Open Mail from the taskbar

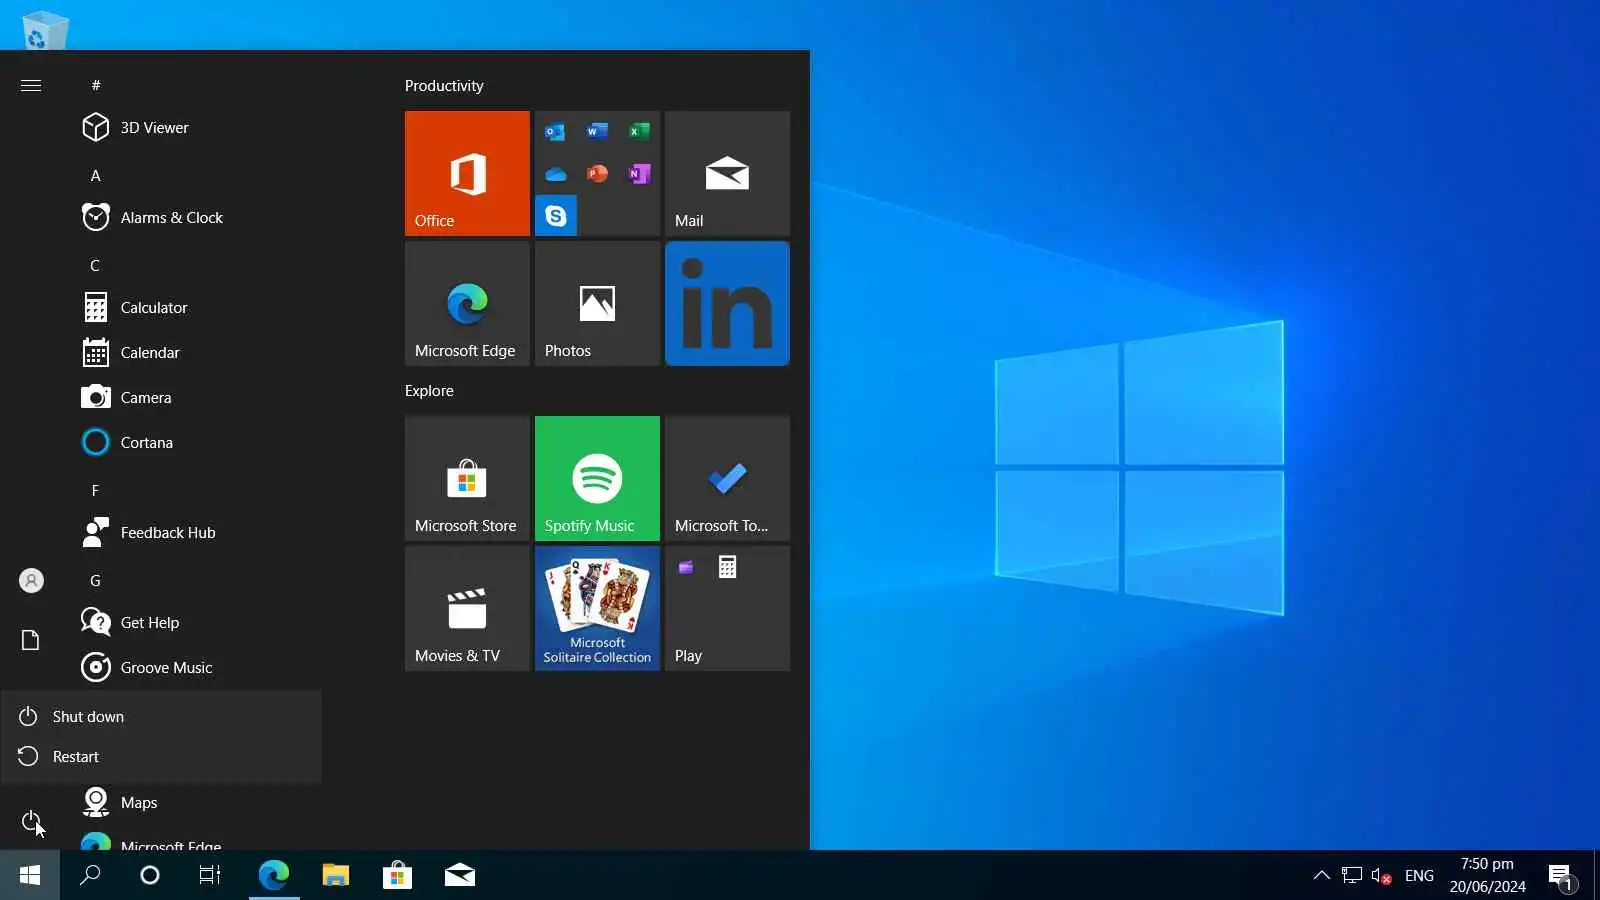pyautogui.click(x=459, y=875)
